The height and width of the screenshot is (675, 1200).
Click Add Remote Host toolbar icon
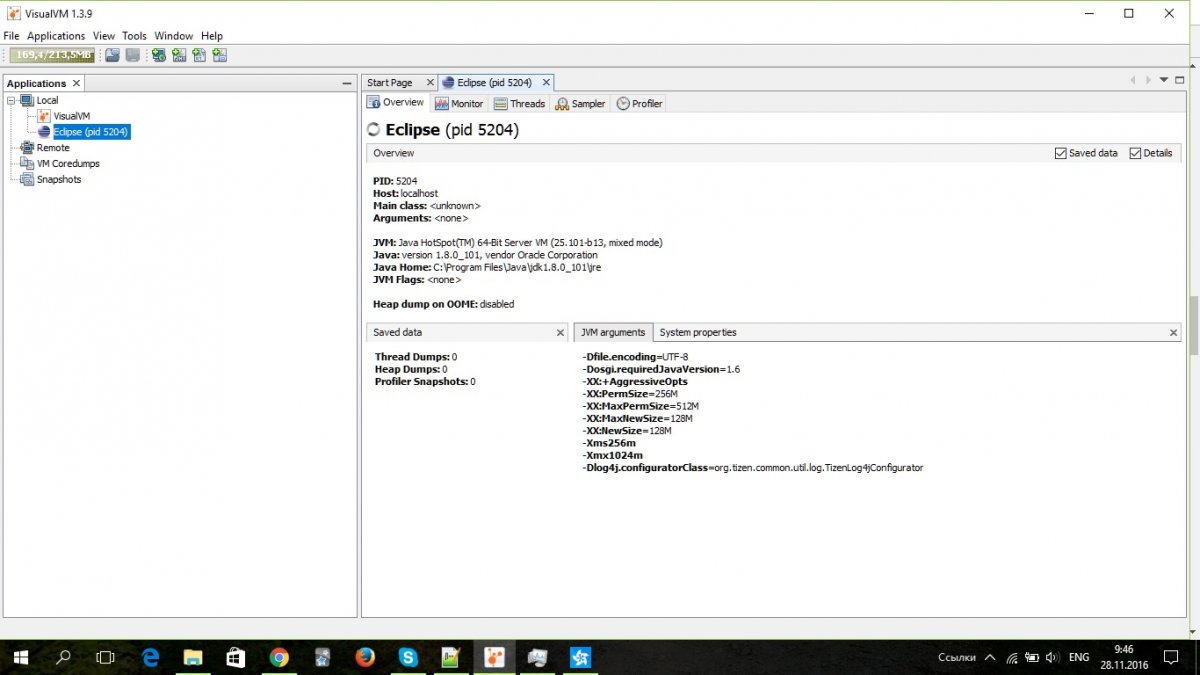tap(159, 55)
